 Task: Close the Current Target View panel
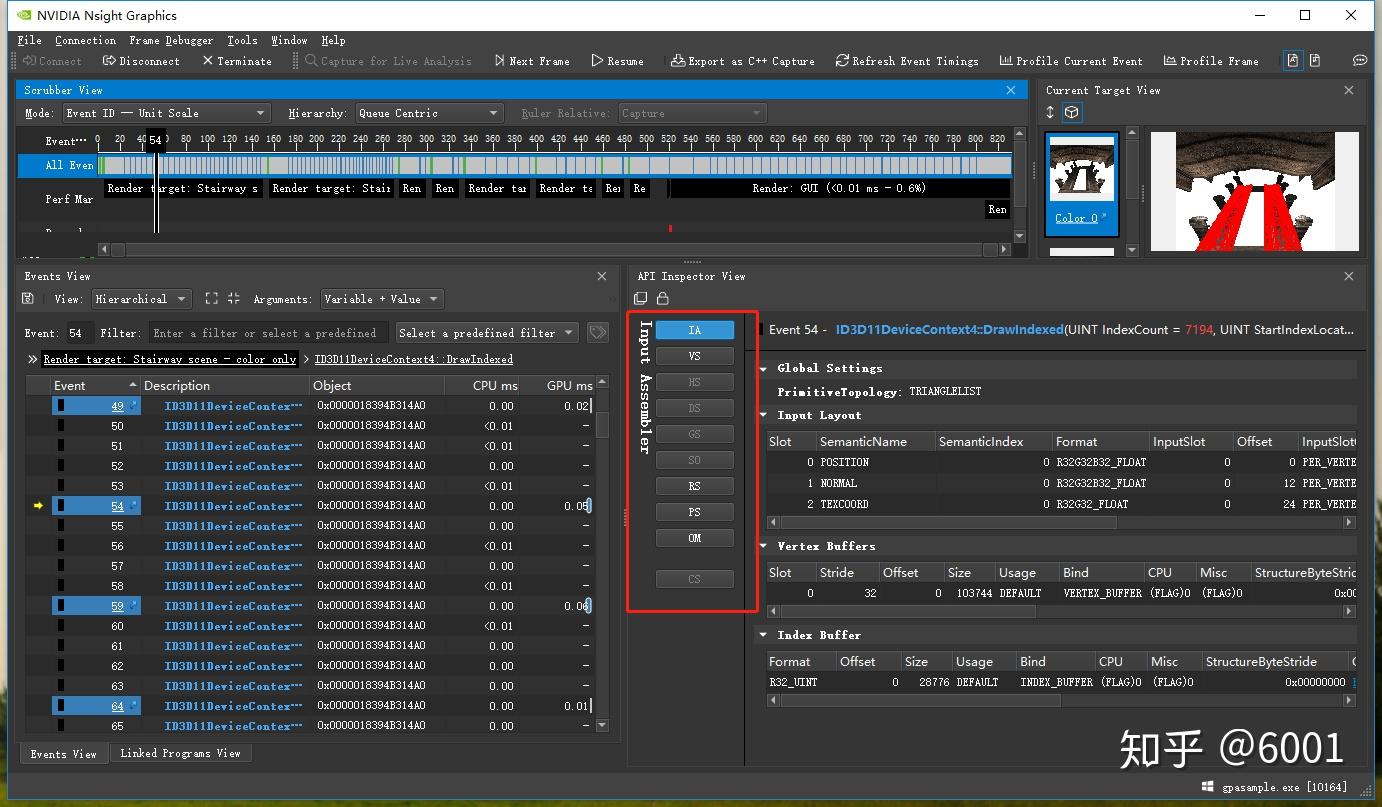click(x=1349, y=90)
